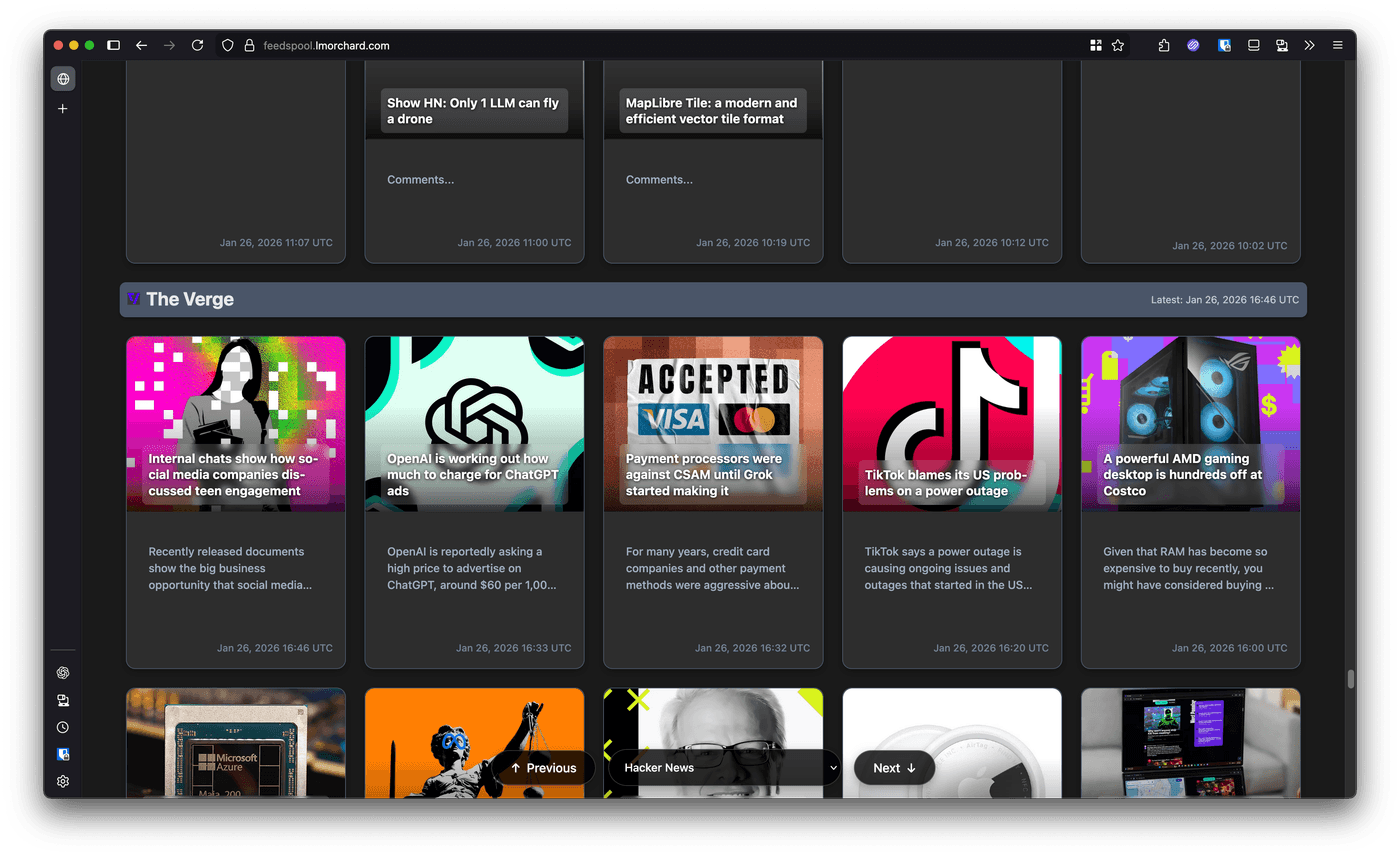
Task: Open the Hacker News feed dropdown
Action: pos(725,768)
